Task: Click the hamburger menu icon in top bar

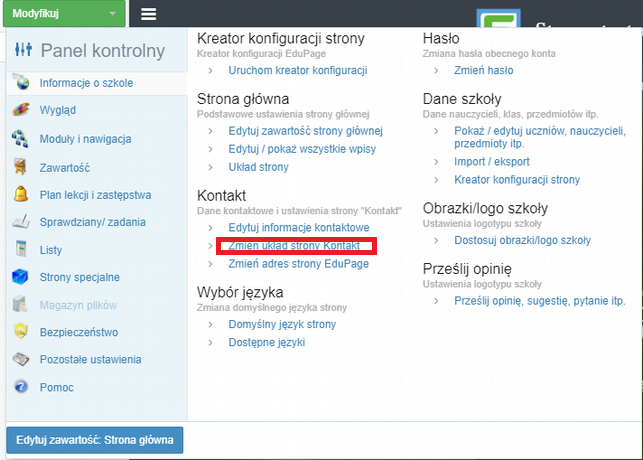Action: pyautogui.click(x=148, y=14)
